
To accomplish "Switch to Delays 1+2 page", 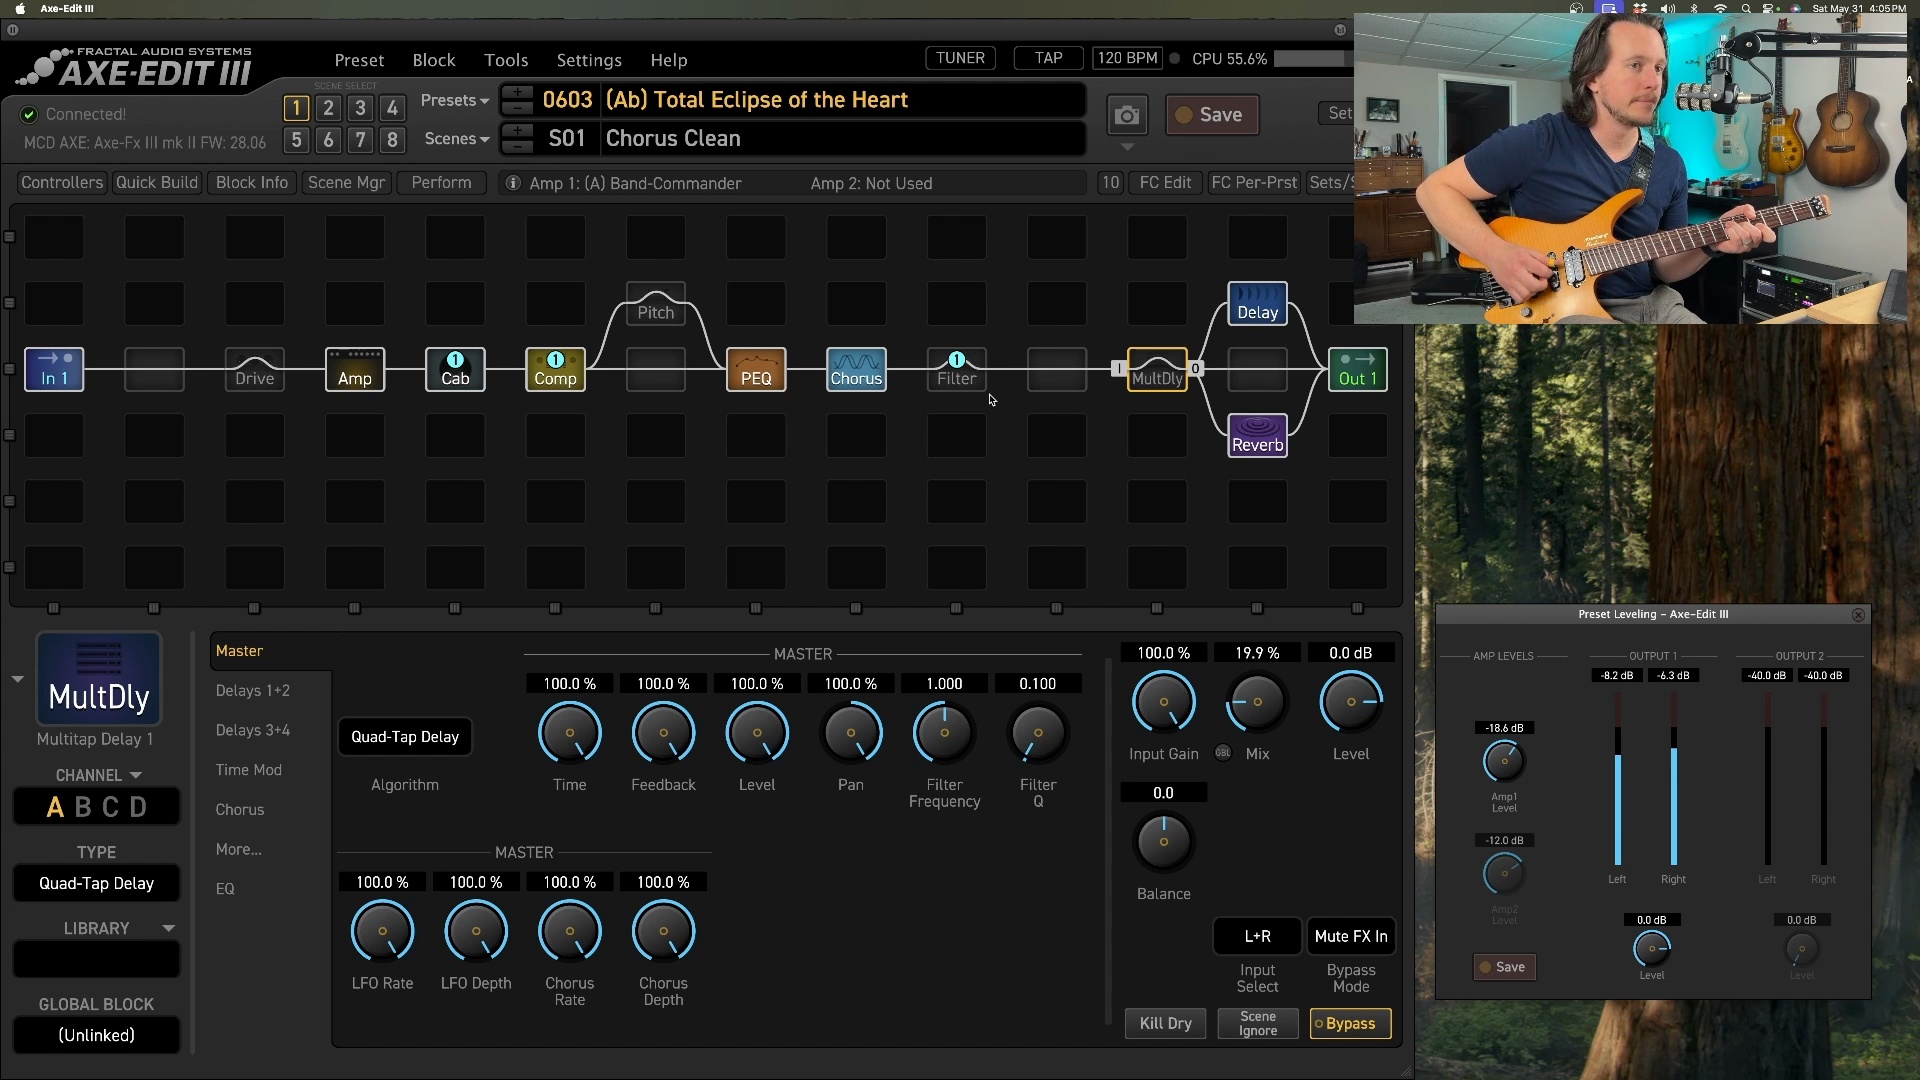I will 253,690.
